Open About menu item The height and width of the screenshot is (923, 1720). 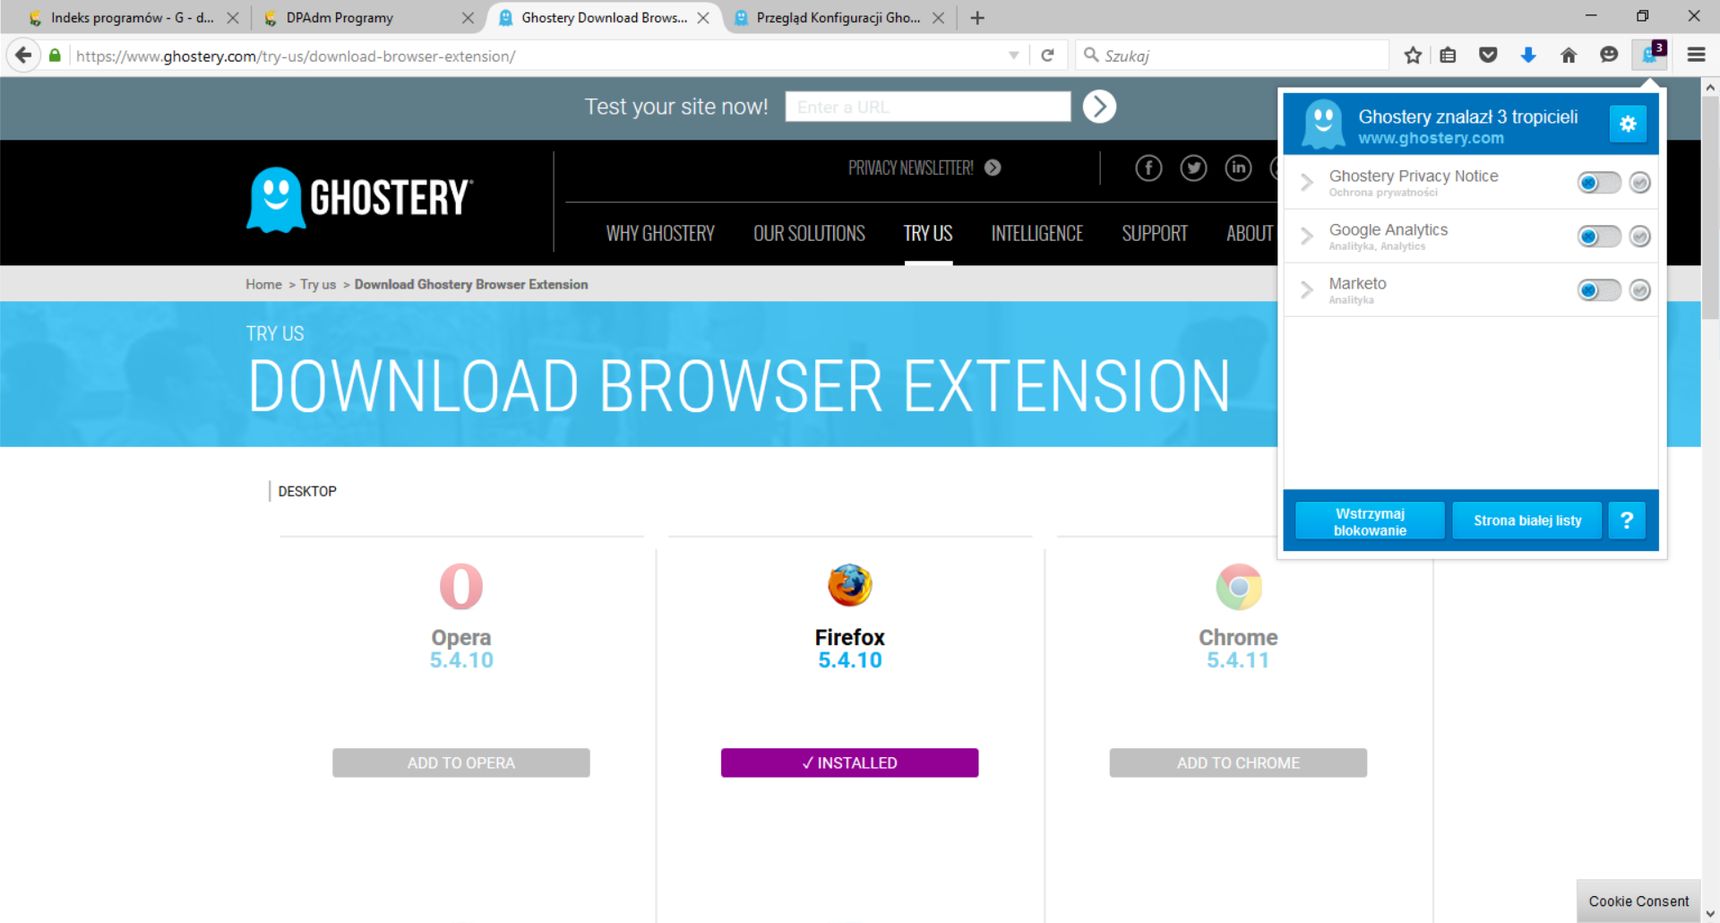[1250, 233]
